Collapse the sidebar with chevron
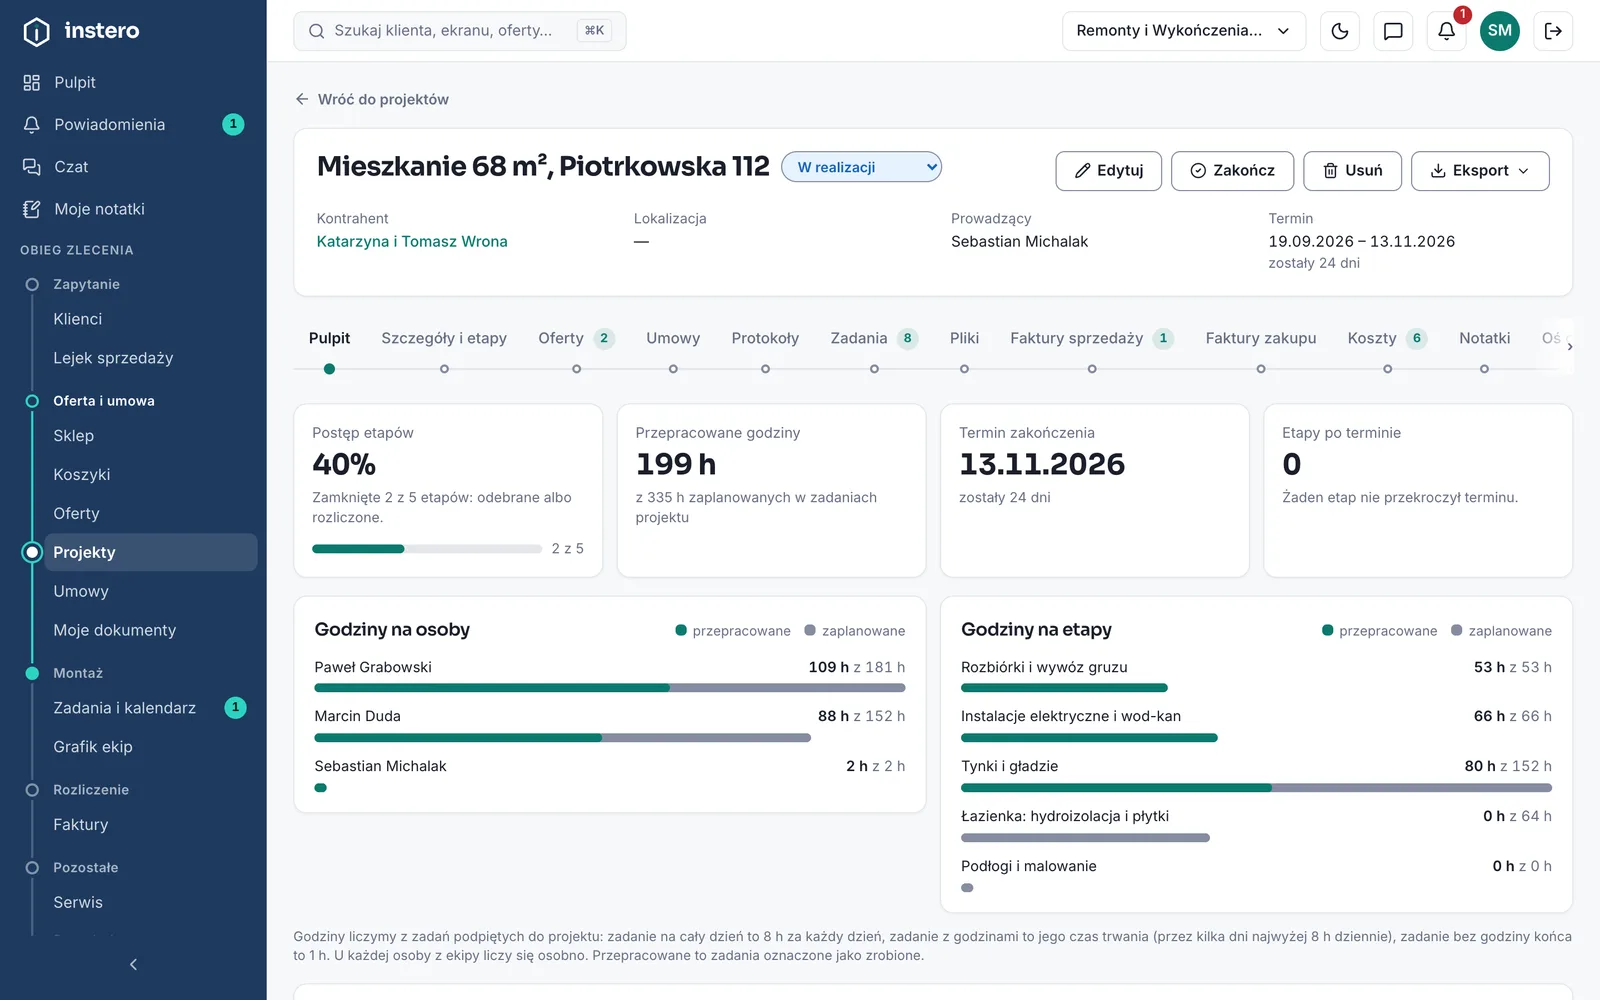The image size is (1600, 1000). (x=133, y=964)
